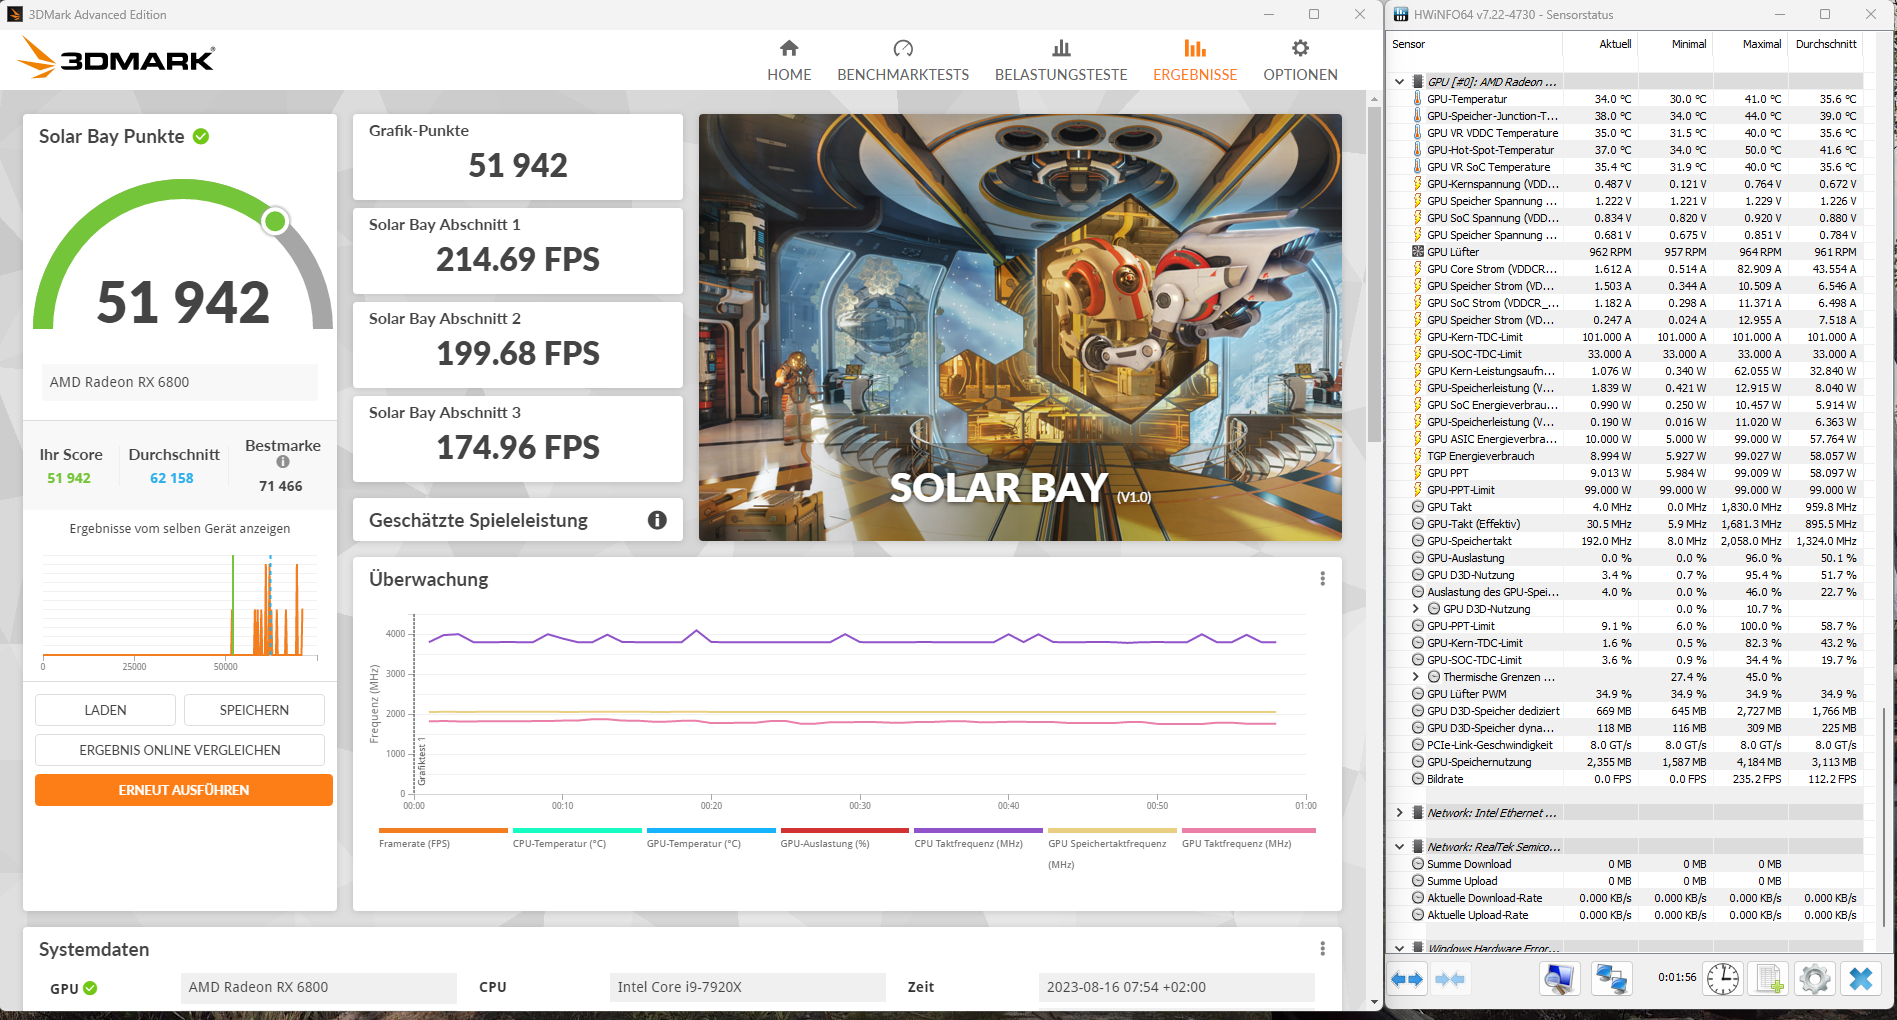The height and width of the screenshot is (1020, 1897).
Task: Open the three-dot menu of Überwachung
Action: 1322,579
